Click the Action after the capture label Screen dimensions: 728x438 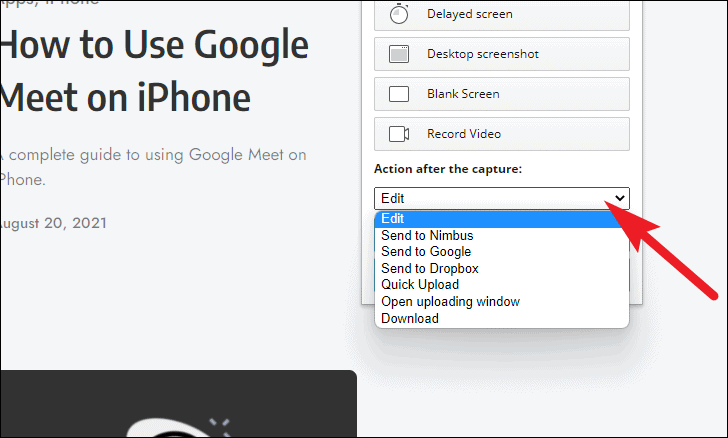point(448,169)
